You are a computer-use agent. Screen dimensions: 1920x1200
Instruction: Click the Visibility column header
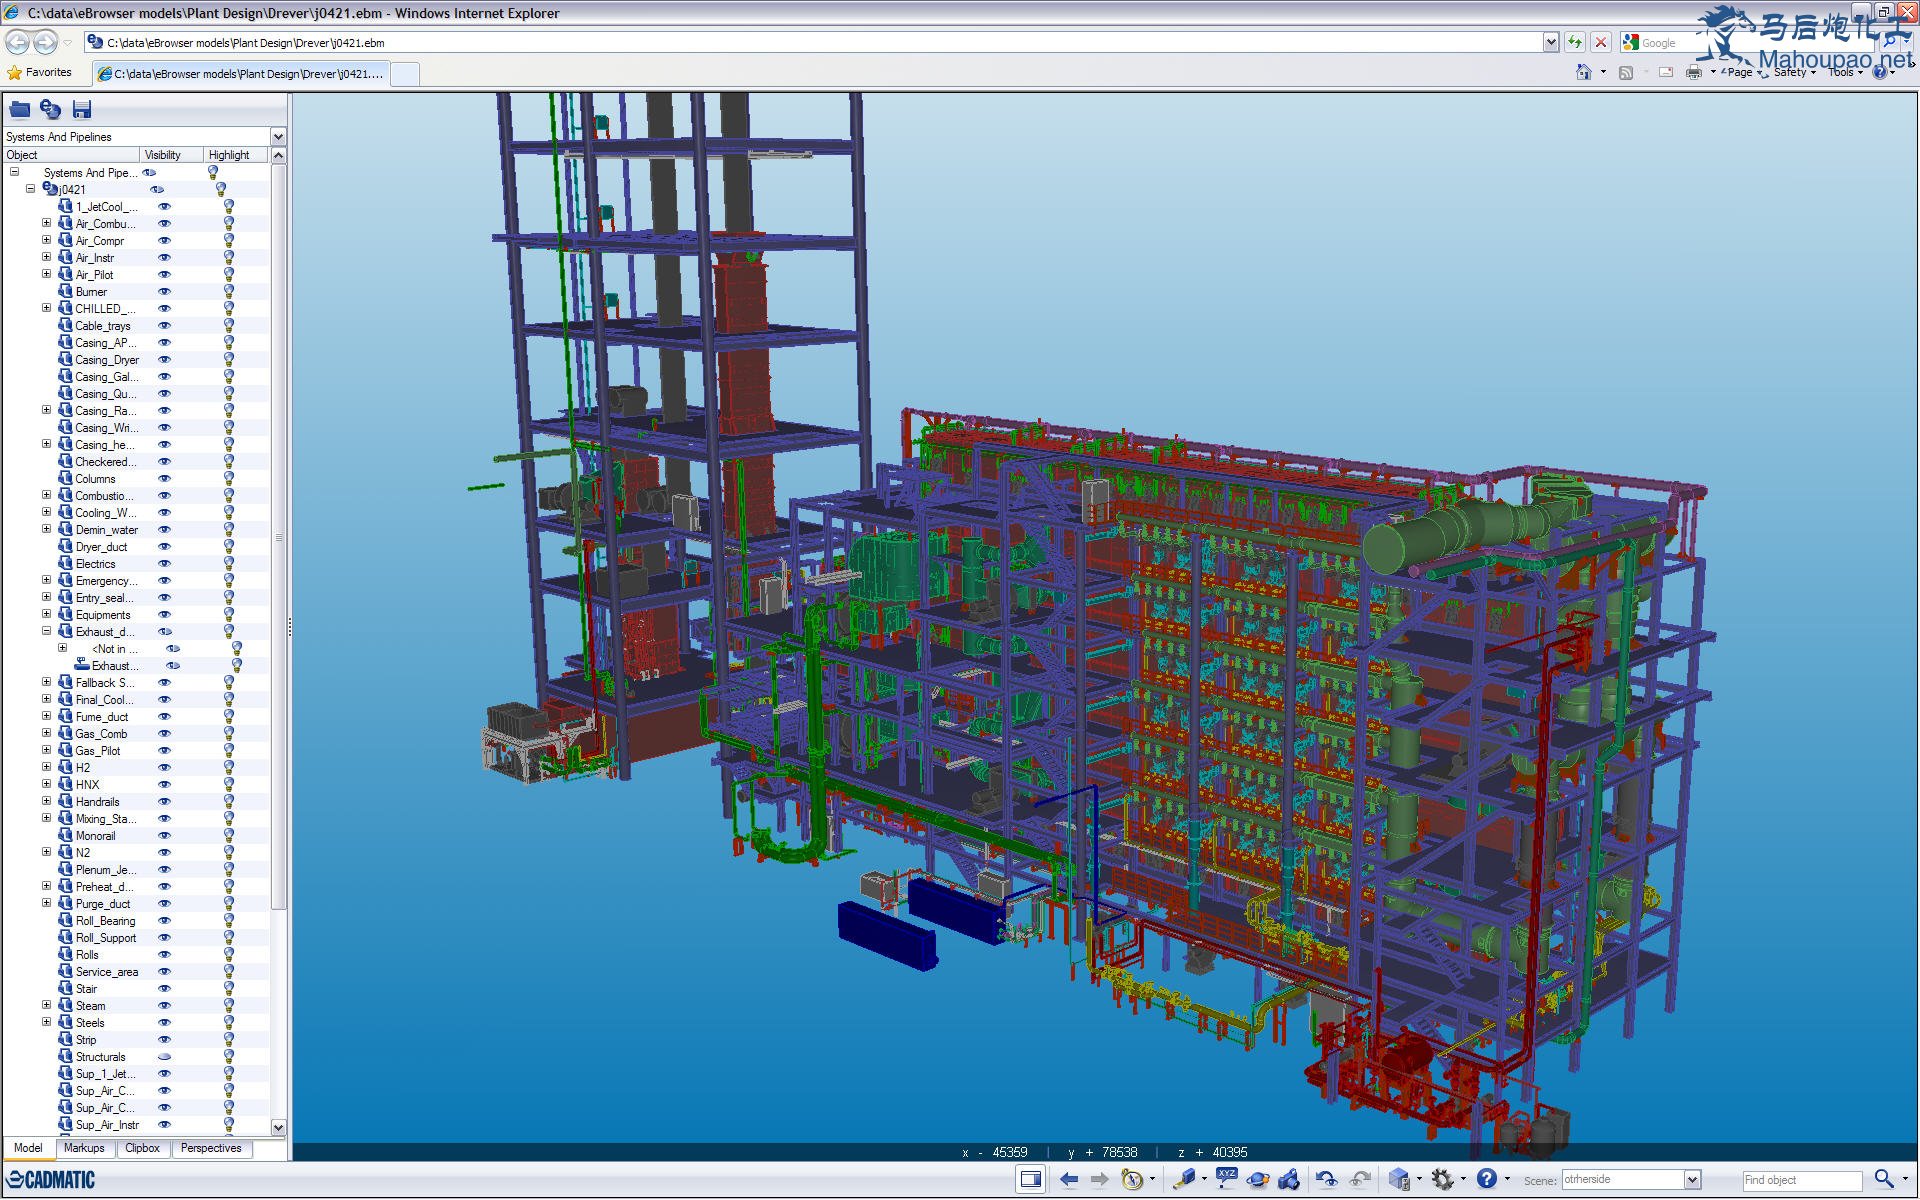(x=170, y=155)
